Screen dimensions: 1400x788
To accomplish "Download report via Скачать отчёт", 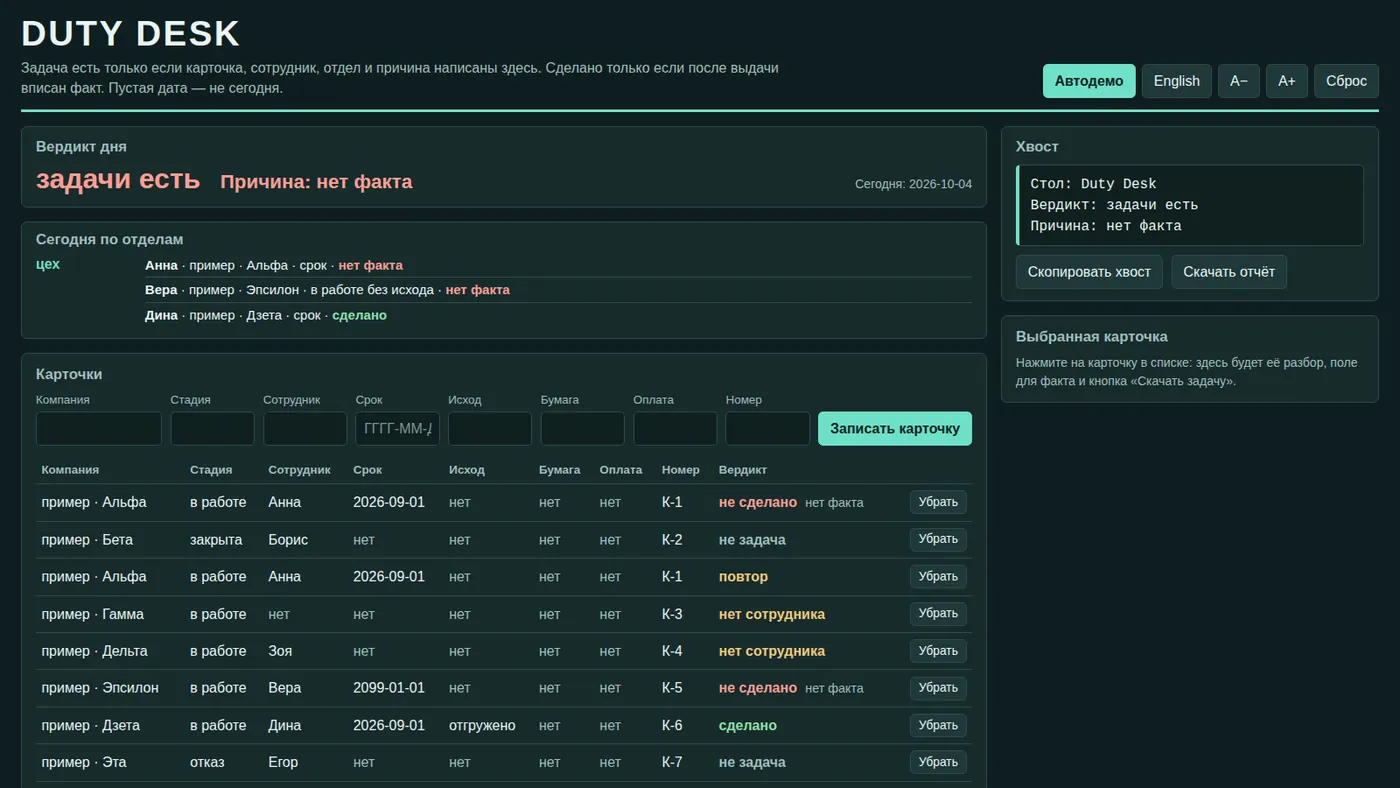I will [x=1229, y=272].
